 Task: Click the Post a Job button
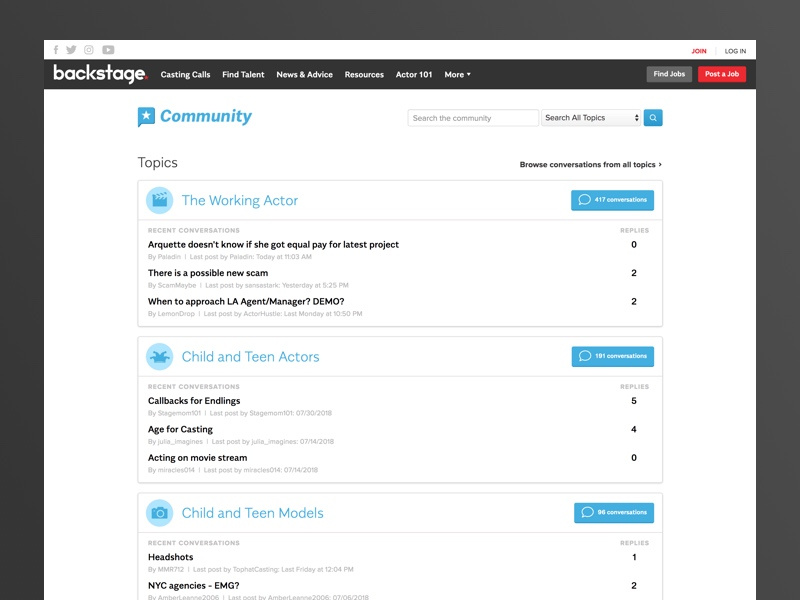(x=722, y=74)
